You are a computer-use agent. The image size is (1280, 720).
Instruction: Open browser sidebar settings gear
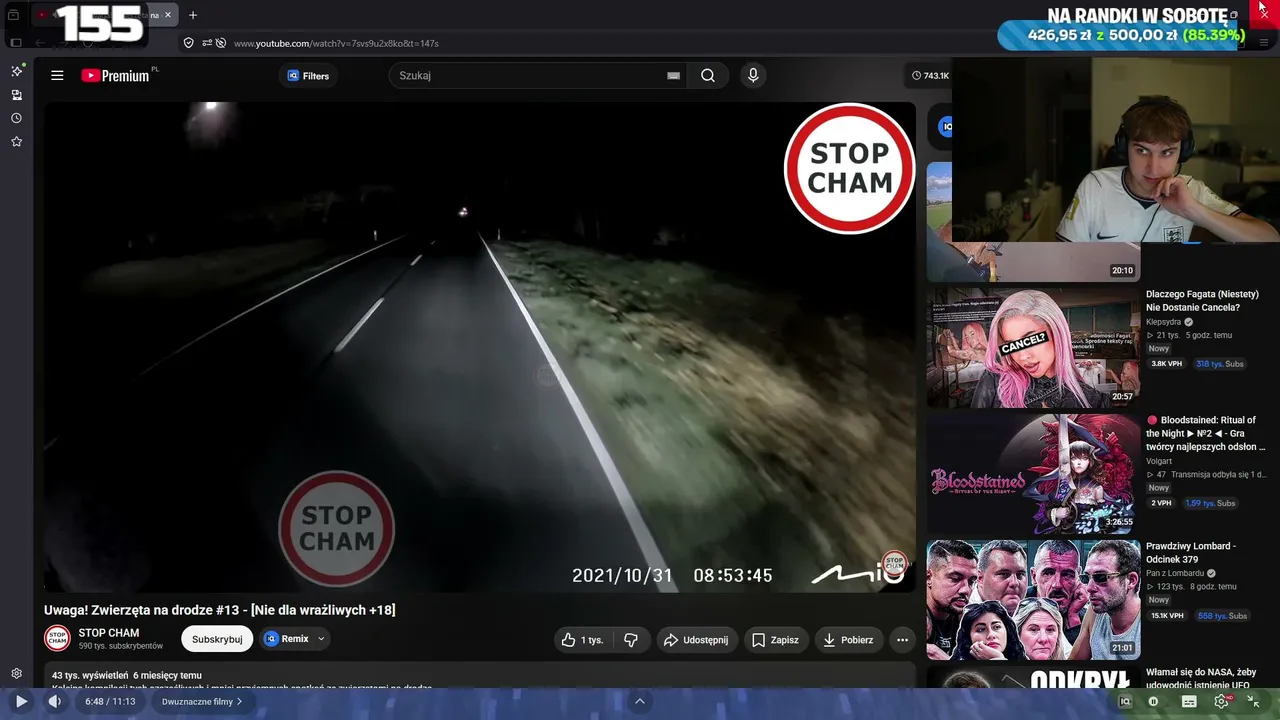click(x=16, y=674)
